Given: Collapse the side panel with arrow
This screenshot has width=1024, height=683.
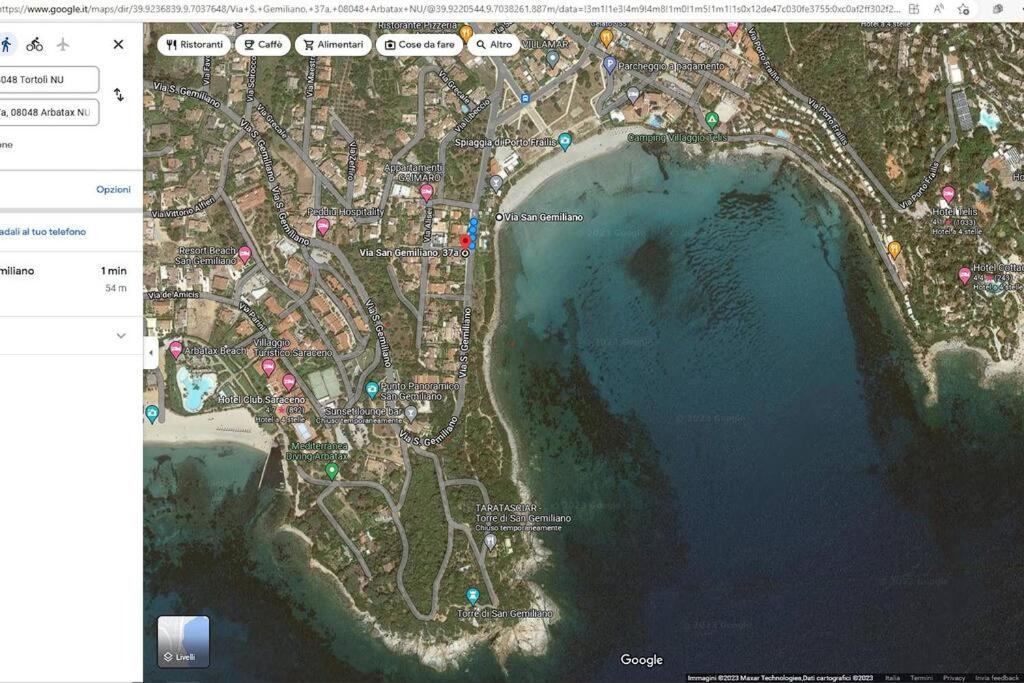Looking at the screenshot, I should point(151,353).
